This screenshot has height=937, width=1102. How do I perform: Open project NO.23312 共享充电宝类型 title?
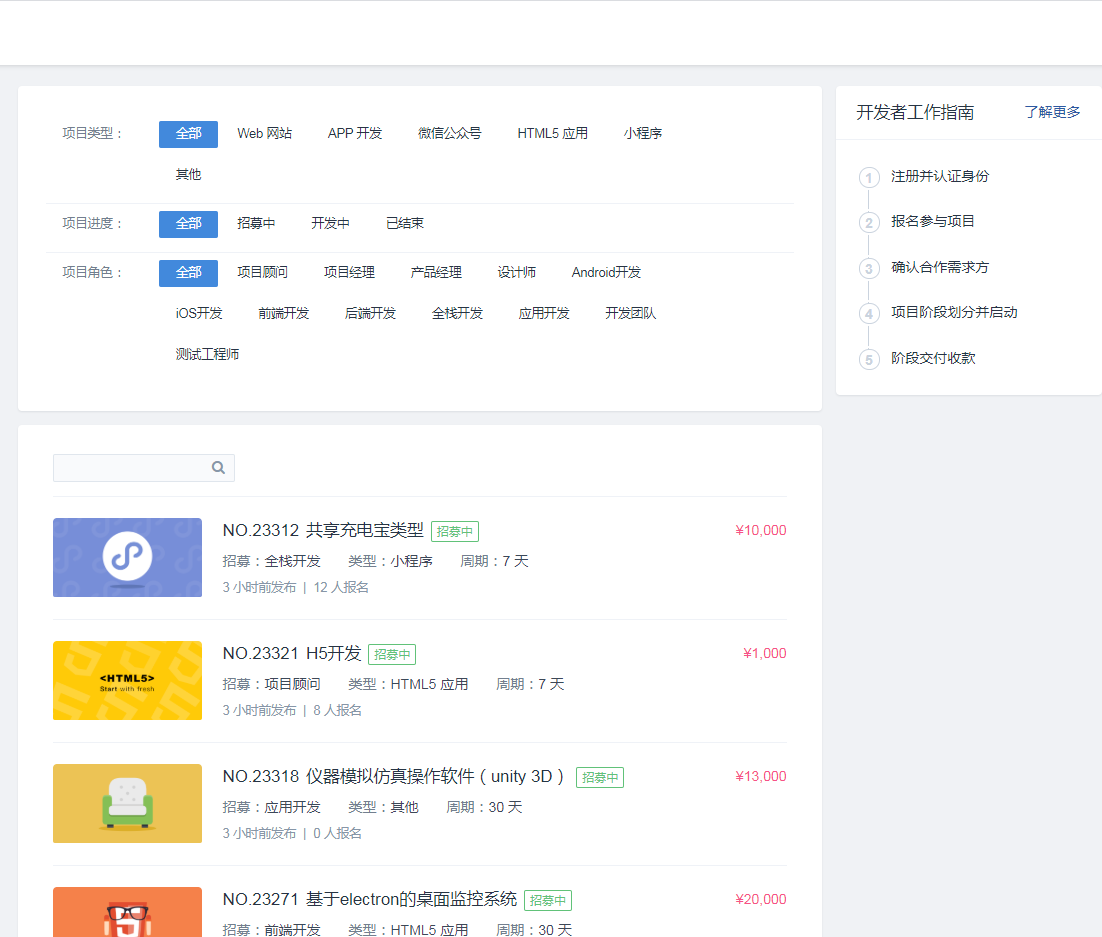(x=323, y=531)
